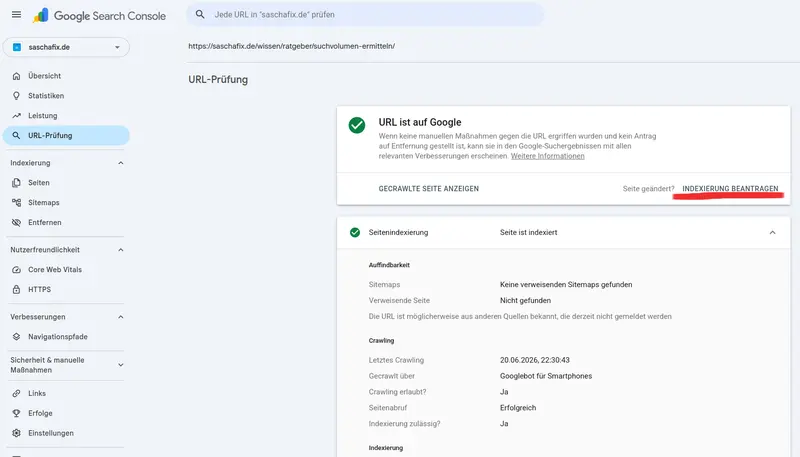Click the 'Seite ist indexiert' status text
The width and height of the screenshot is (800, 457).
click(x=529, y=233)
